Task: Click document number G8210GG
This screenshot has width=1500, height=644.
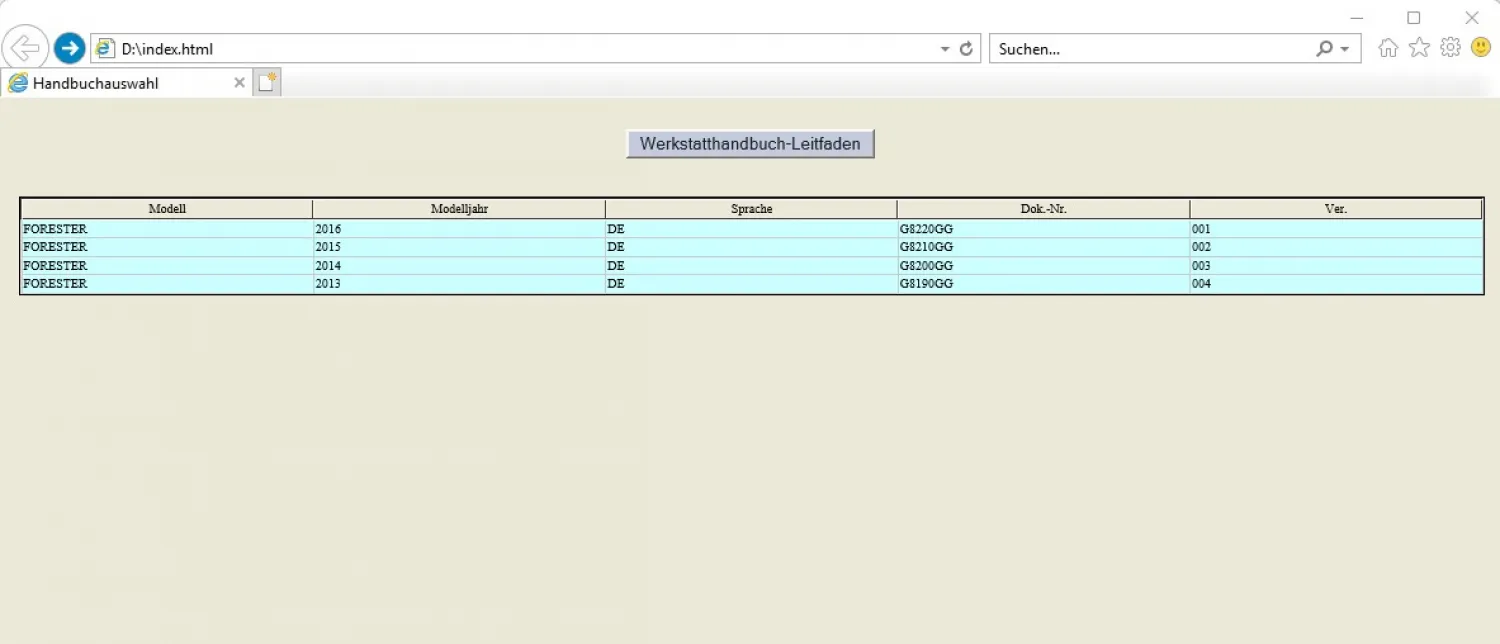Action: pyautogui.click(x=926, y=247)
